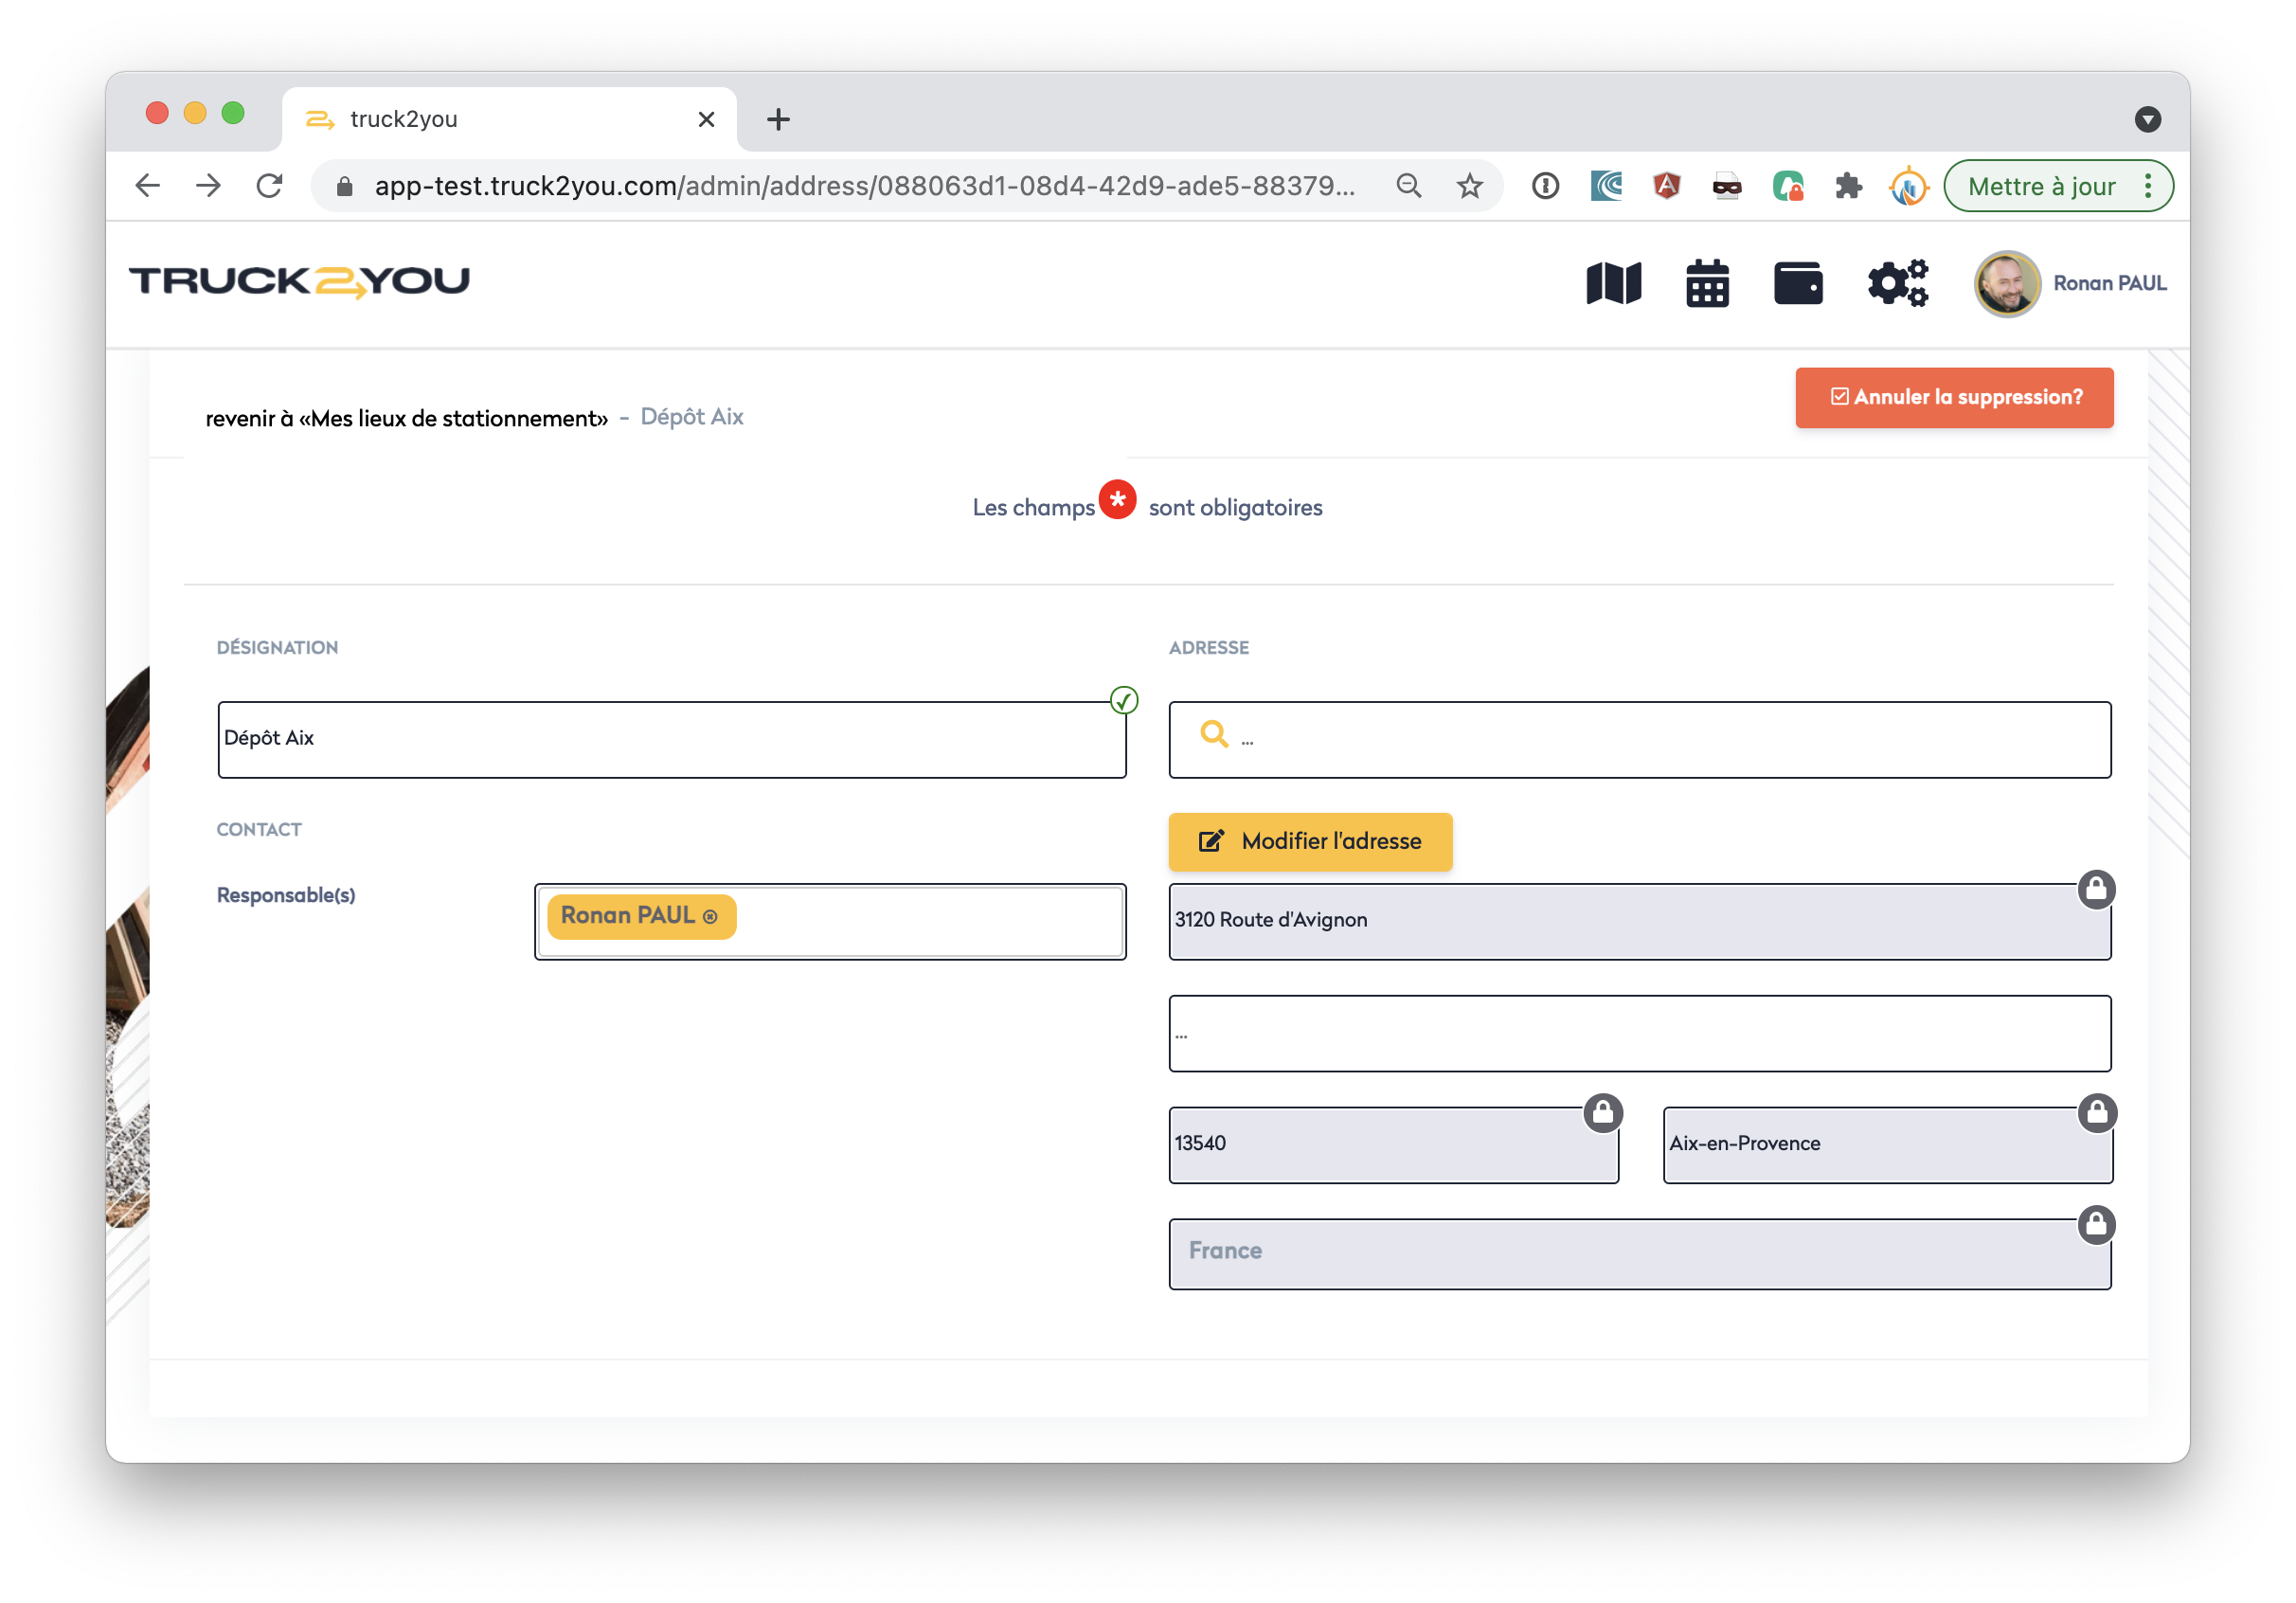
Task: Open Chrome extensions puzzle icon
Action: click(x=1847, y=186)
